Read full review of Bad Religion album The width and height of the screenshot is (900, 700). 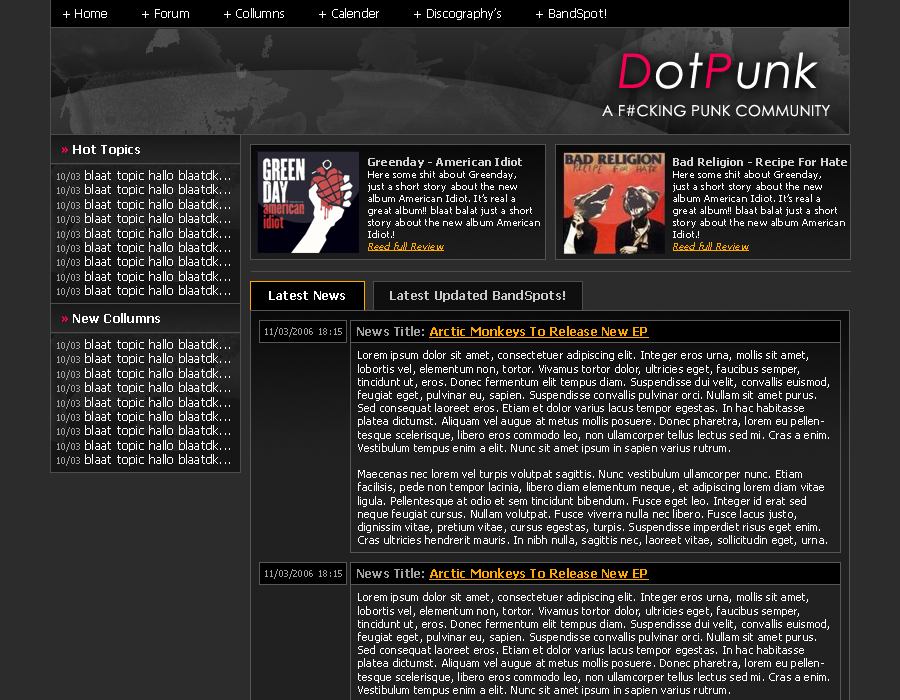[x=711, y=247]
